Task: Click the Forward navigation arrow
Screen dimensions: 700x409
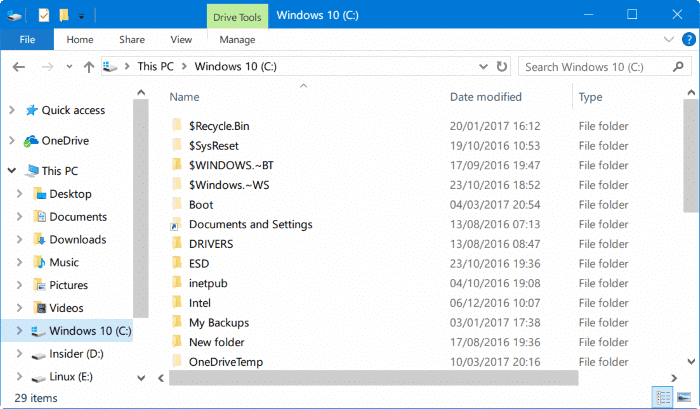Action: tap(47, 67)
